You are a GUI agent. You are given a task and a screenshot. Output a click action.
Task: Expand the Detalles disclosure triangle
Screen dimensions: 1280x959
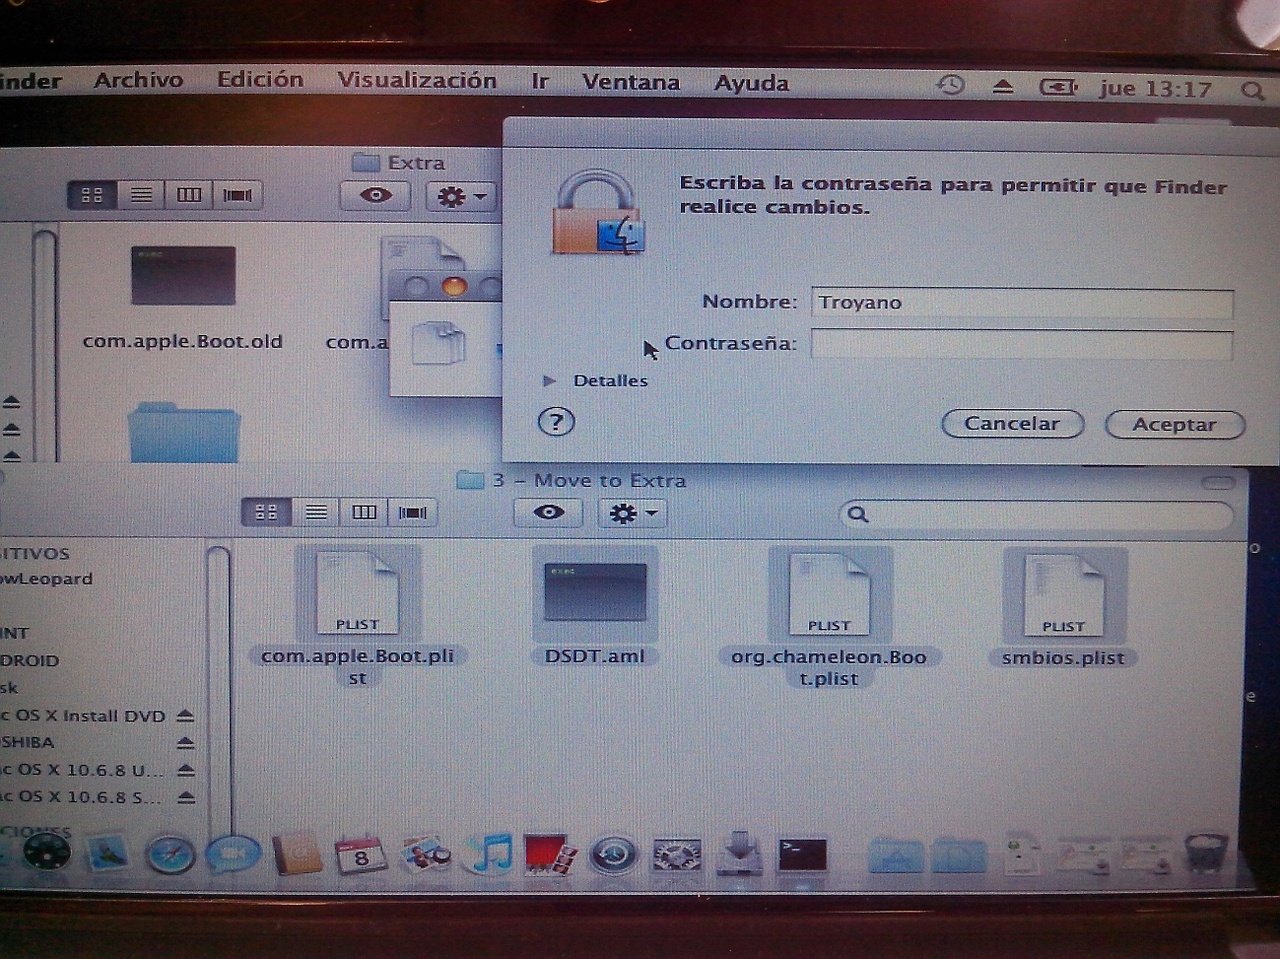pyautogui.click(x=549, y=381)
